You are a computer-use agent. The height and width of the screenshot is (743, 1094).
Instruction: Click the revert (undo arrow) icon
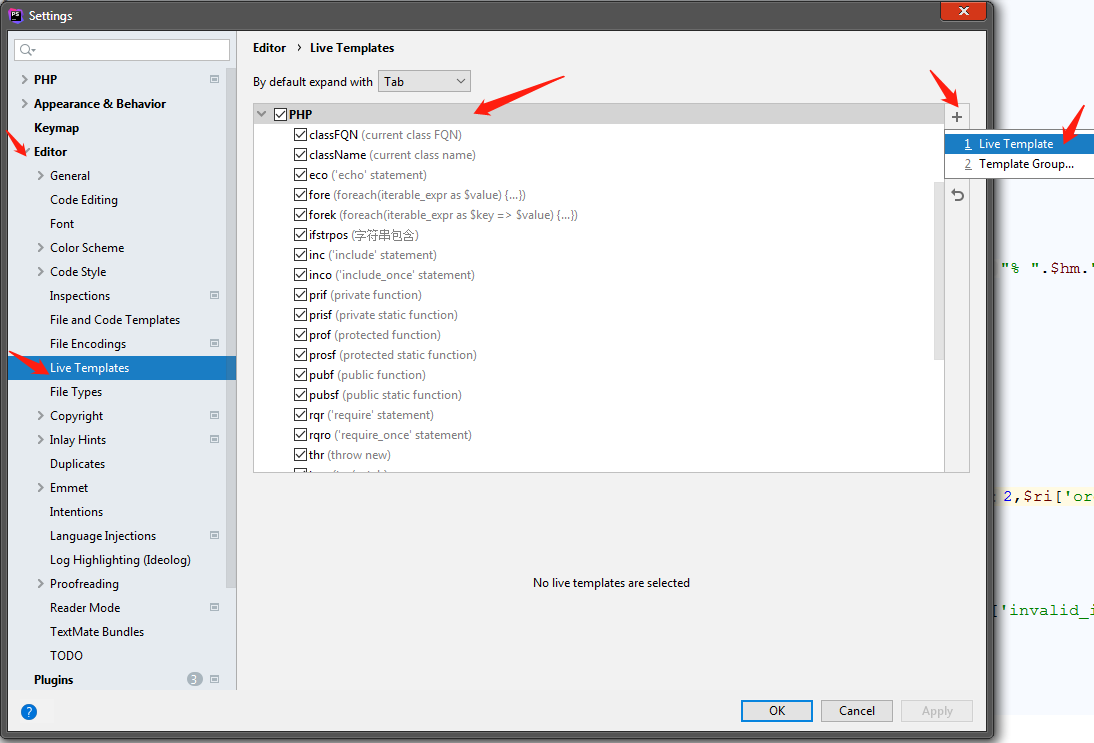pyautogui.click(x=957, y=195)
